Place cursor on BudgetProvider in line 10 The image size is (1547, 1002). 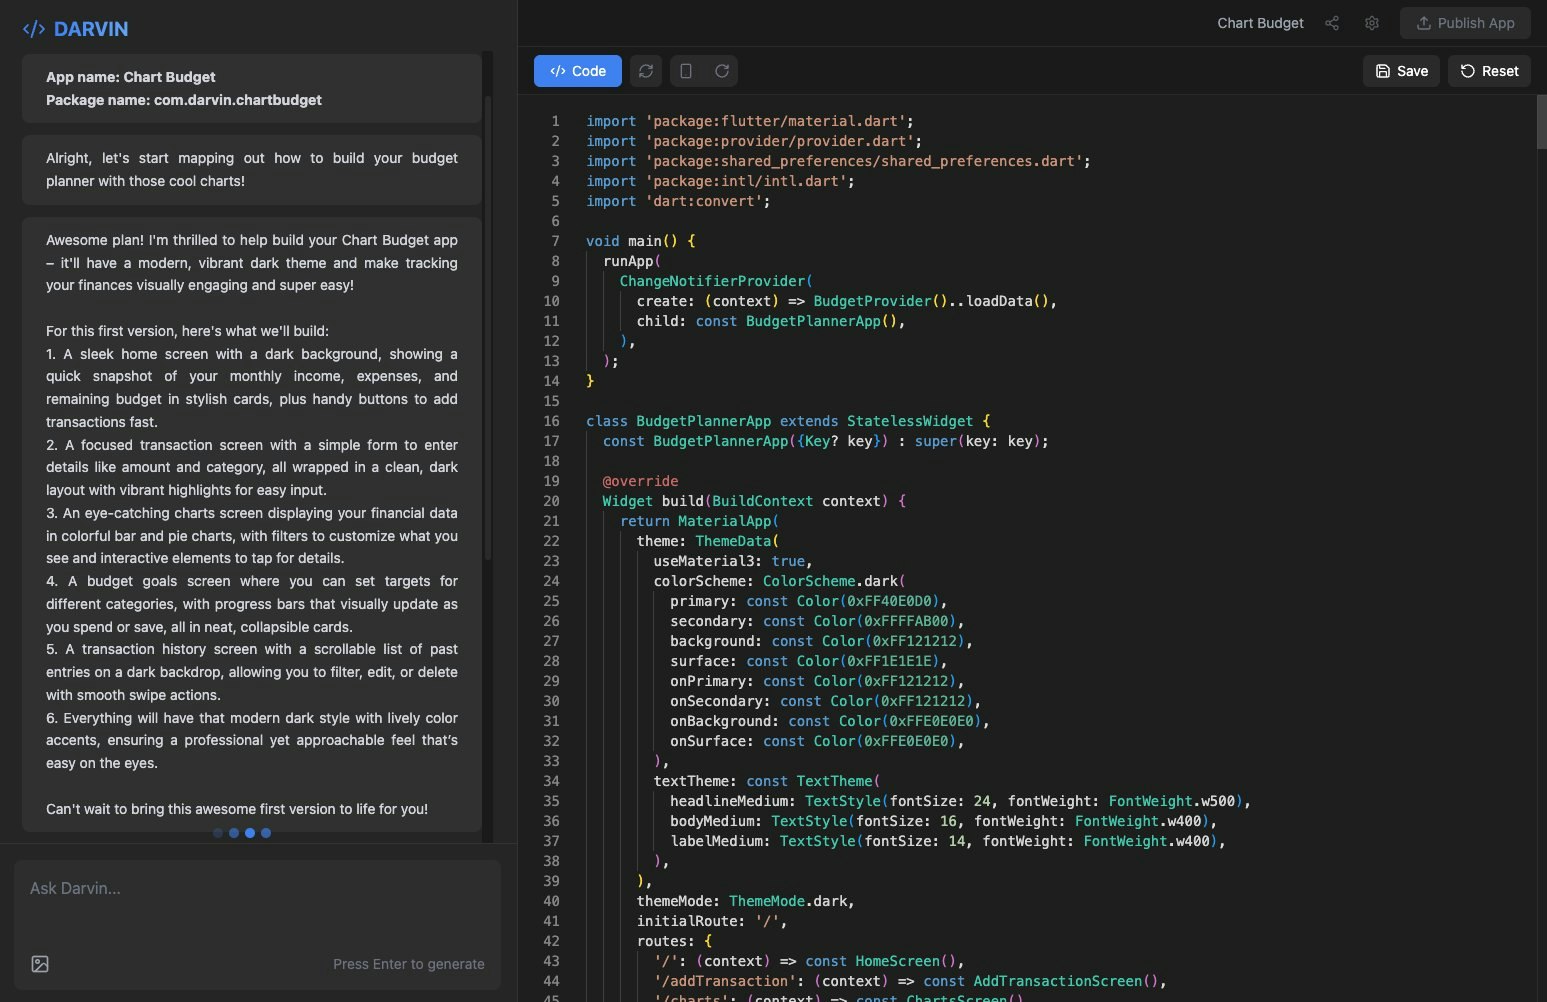[871, 301]
